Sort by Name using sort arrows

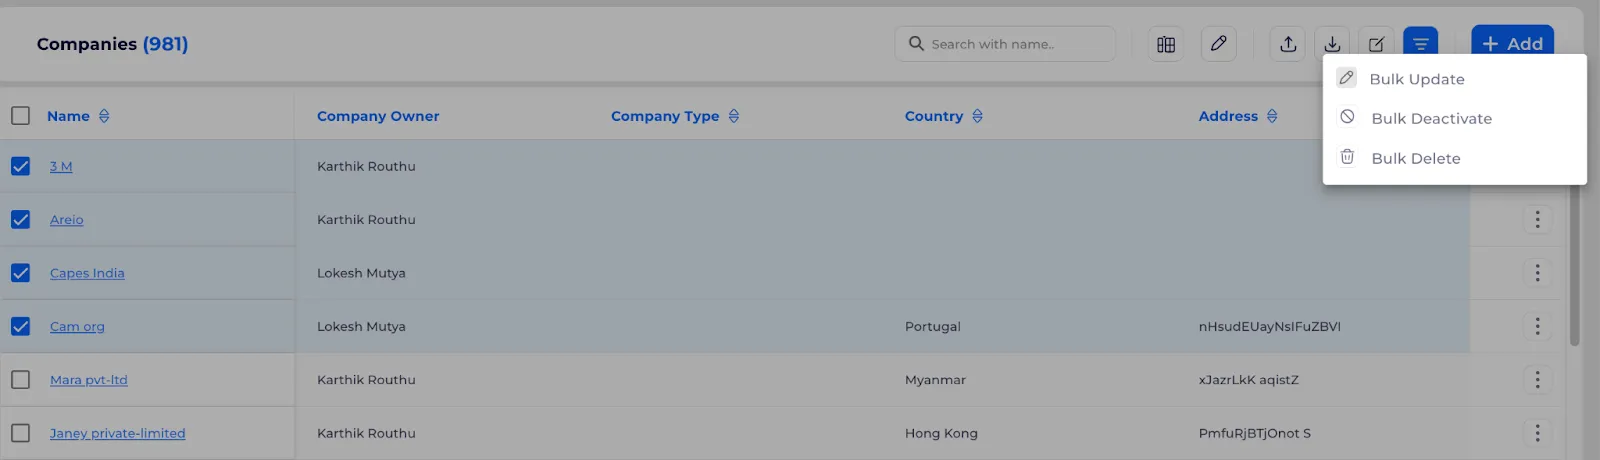click(x=104, y=116)
